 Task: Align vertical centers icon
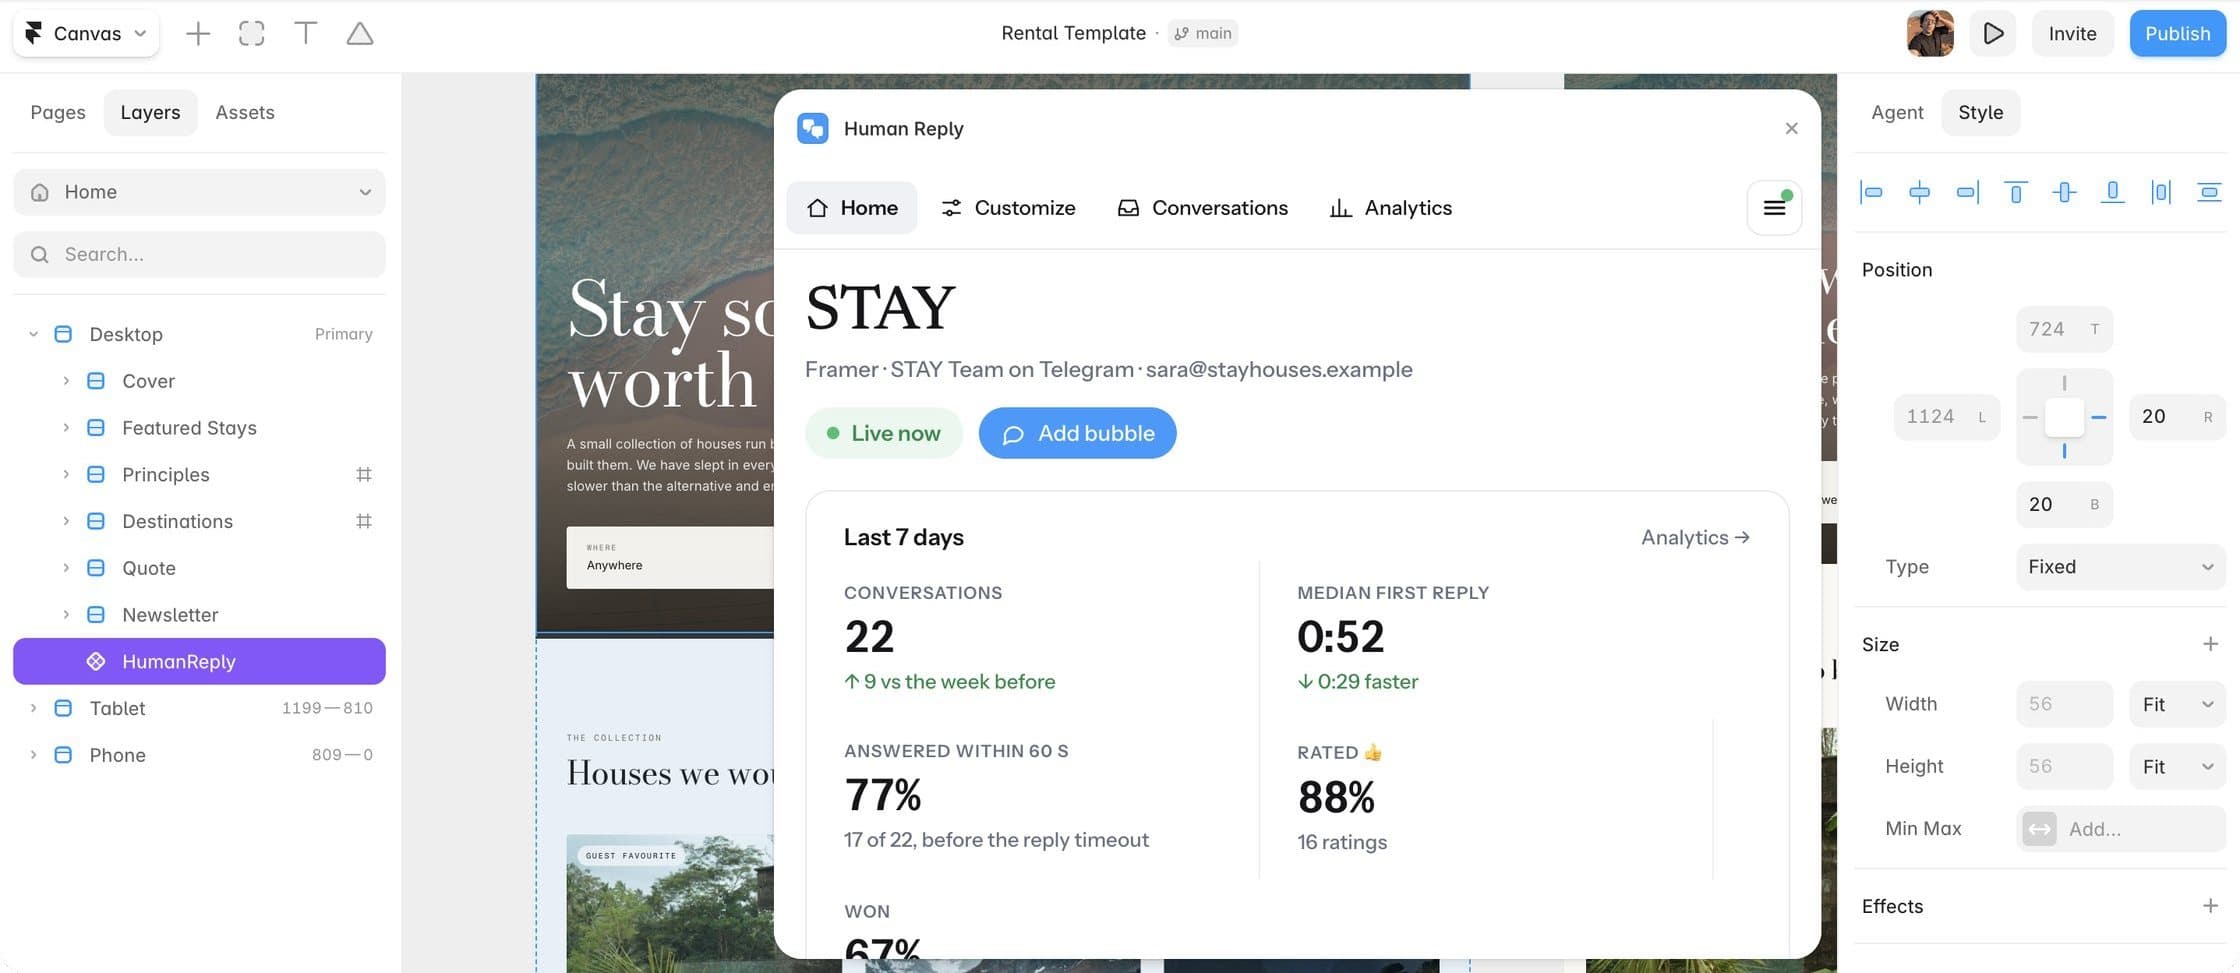[2064, 192]
